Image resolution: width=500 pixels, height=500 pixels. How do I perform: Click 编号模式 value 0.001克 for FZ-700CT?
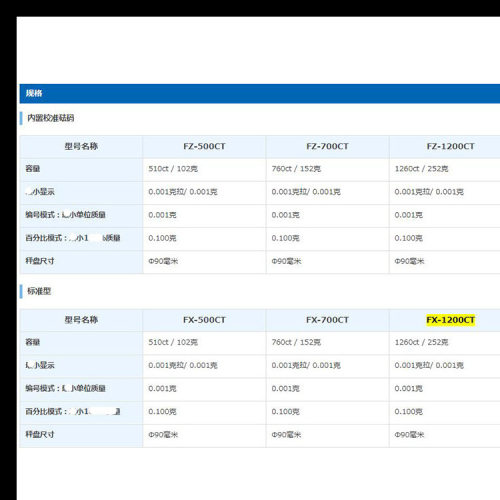285,215
